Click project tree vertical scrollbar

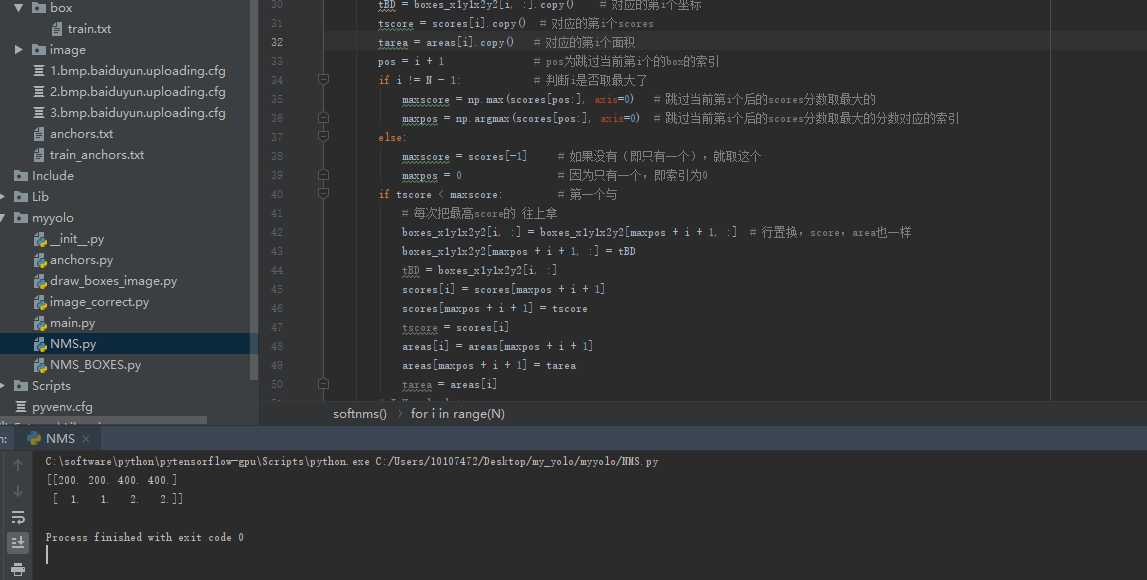click(254, 190)
